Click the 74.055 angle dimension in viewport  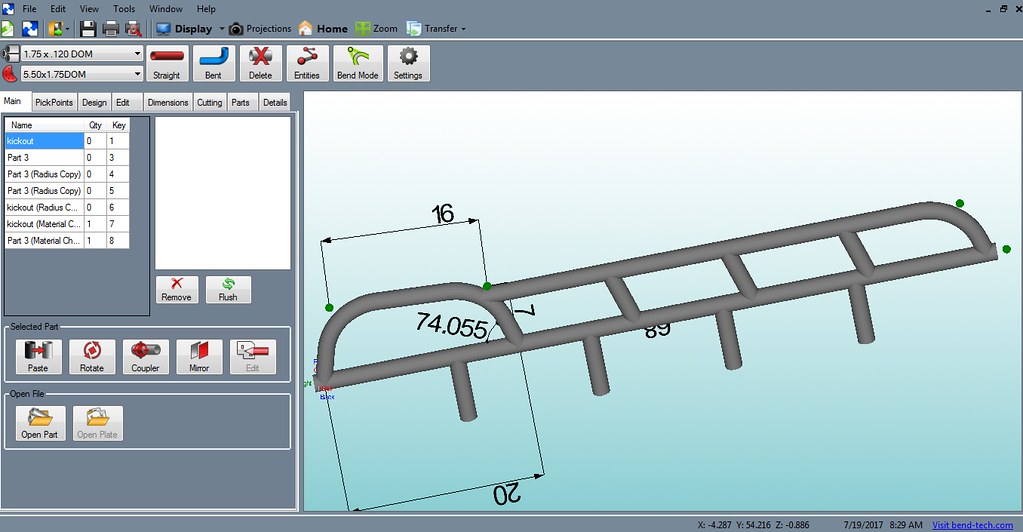click(452, 325)
